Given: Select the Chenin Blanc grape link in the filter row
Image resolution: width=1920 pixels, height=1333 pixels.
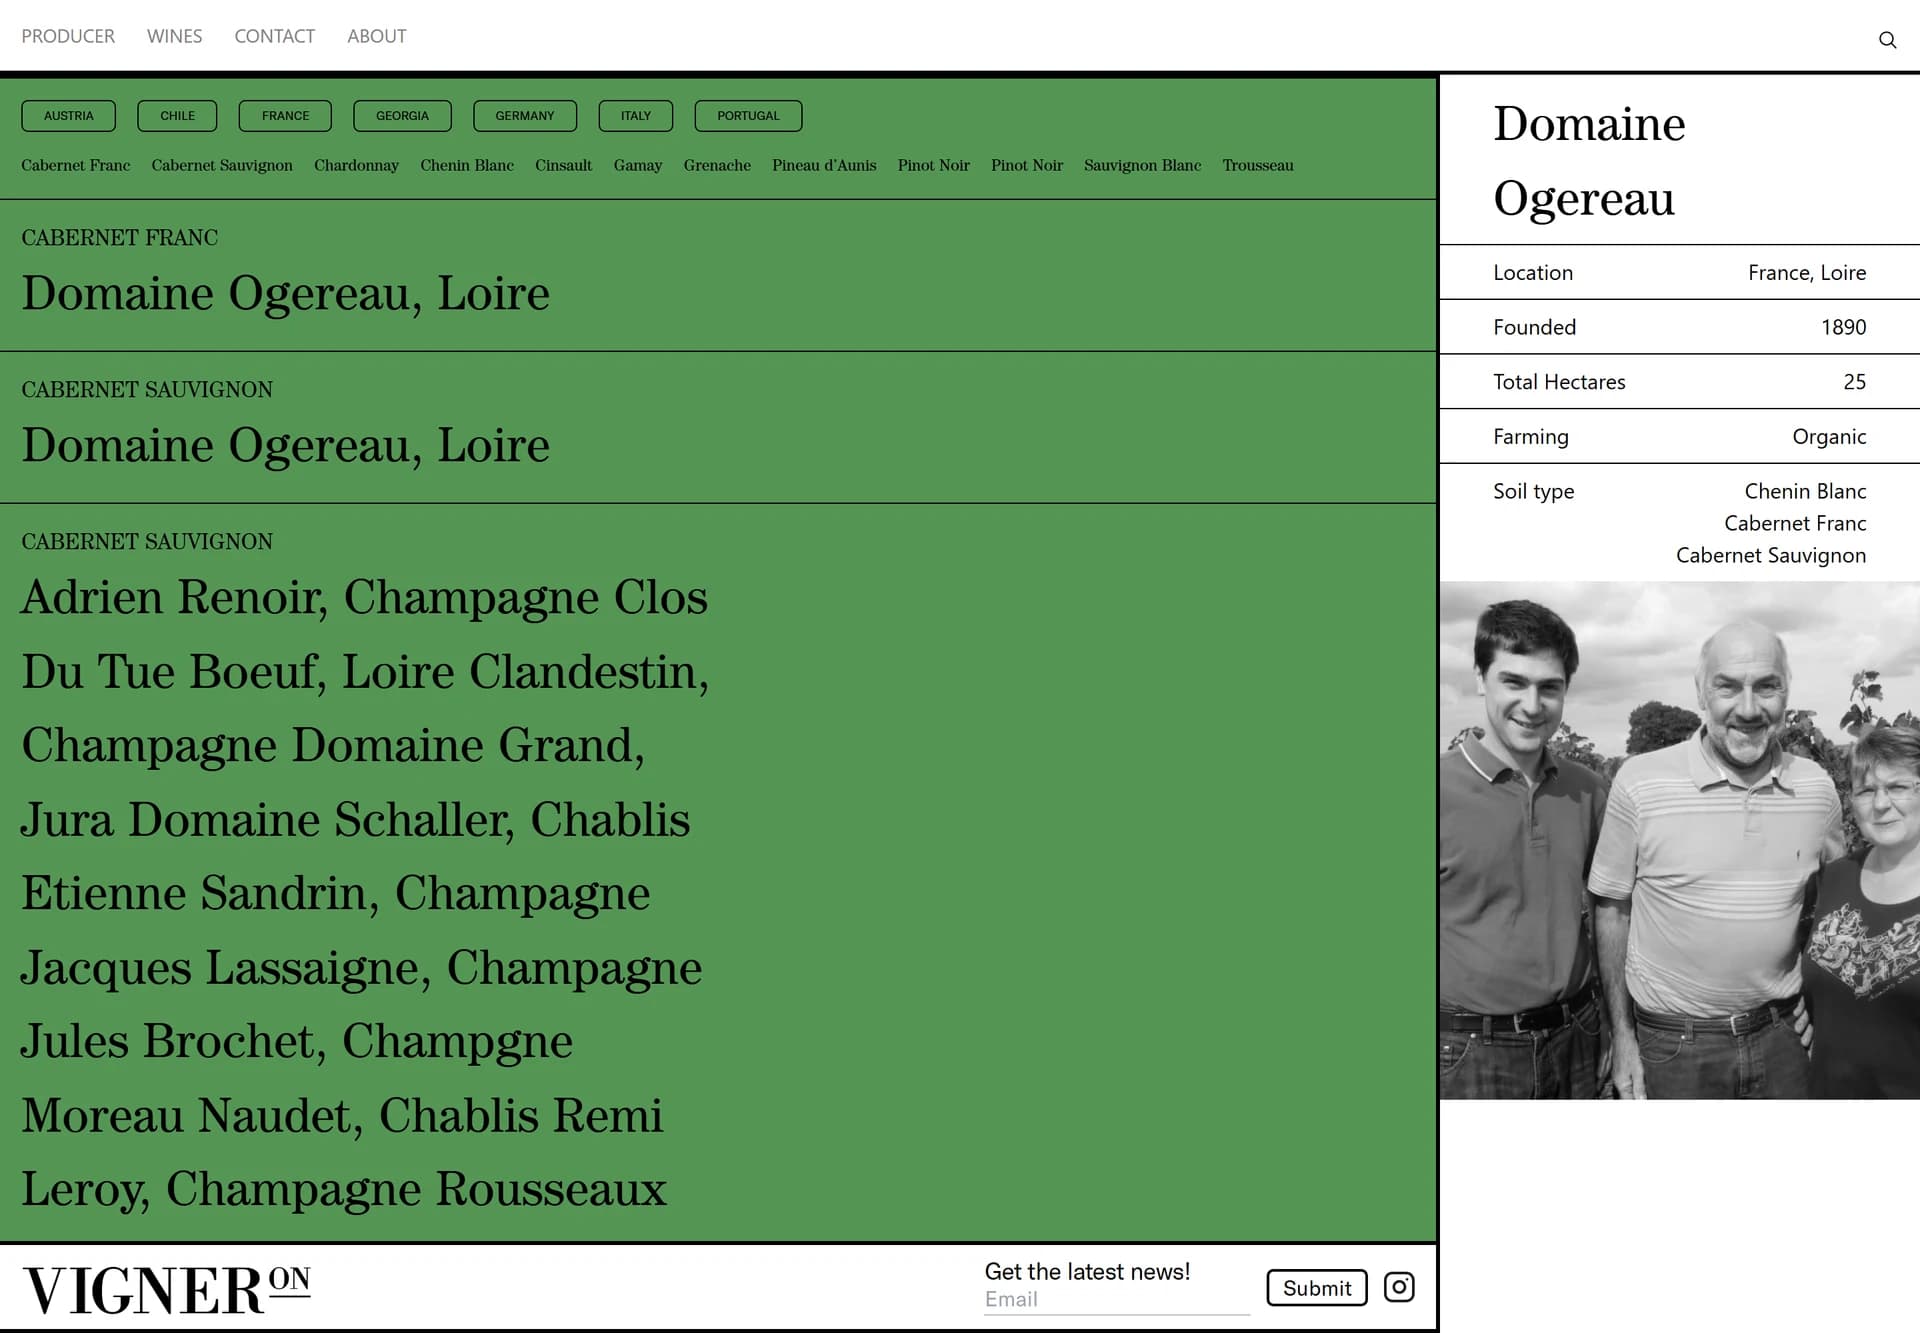Looking at the screenshot, I should (x=467, y=165).
